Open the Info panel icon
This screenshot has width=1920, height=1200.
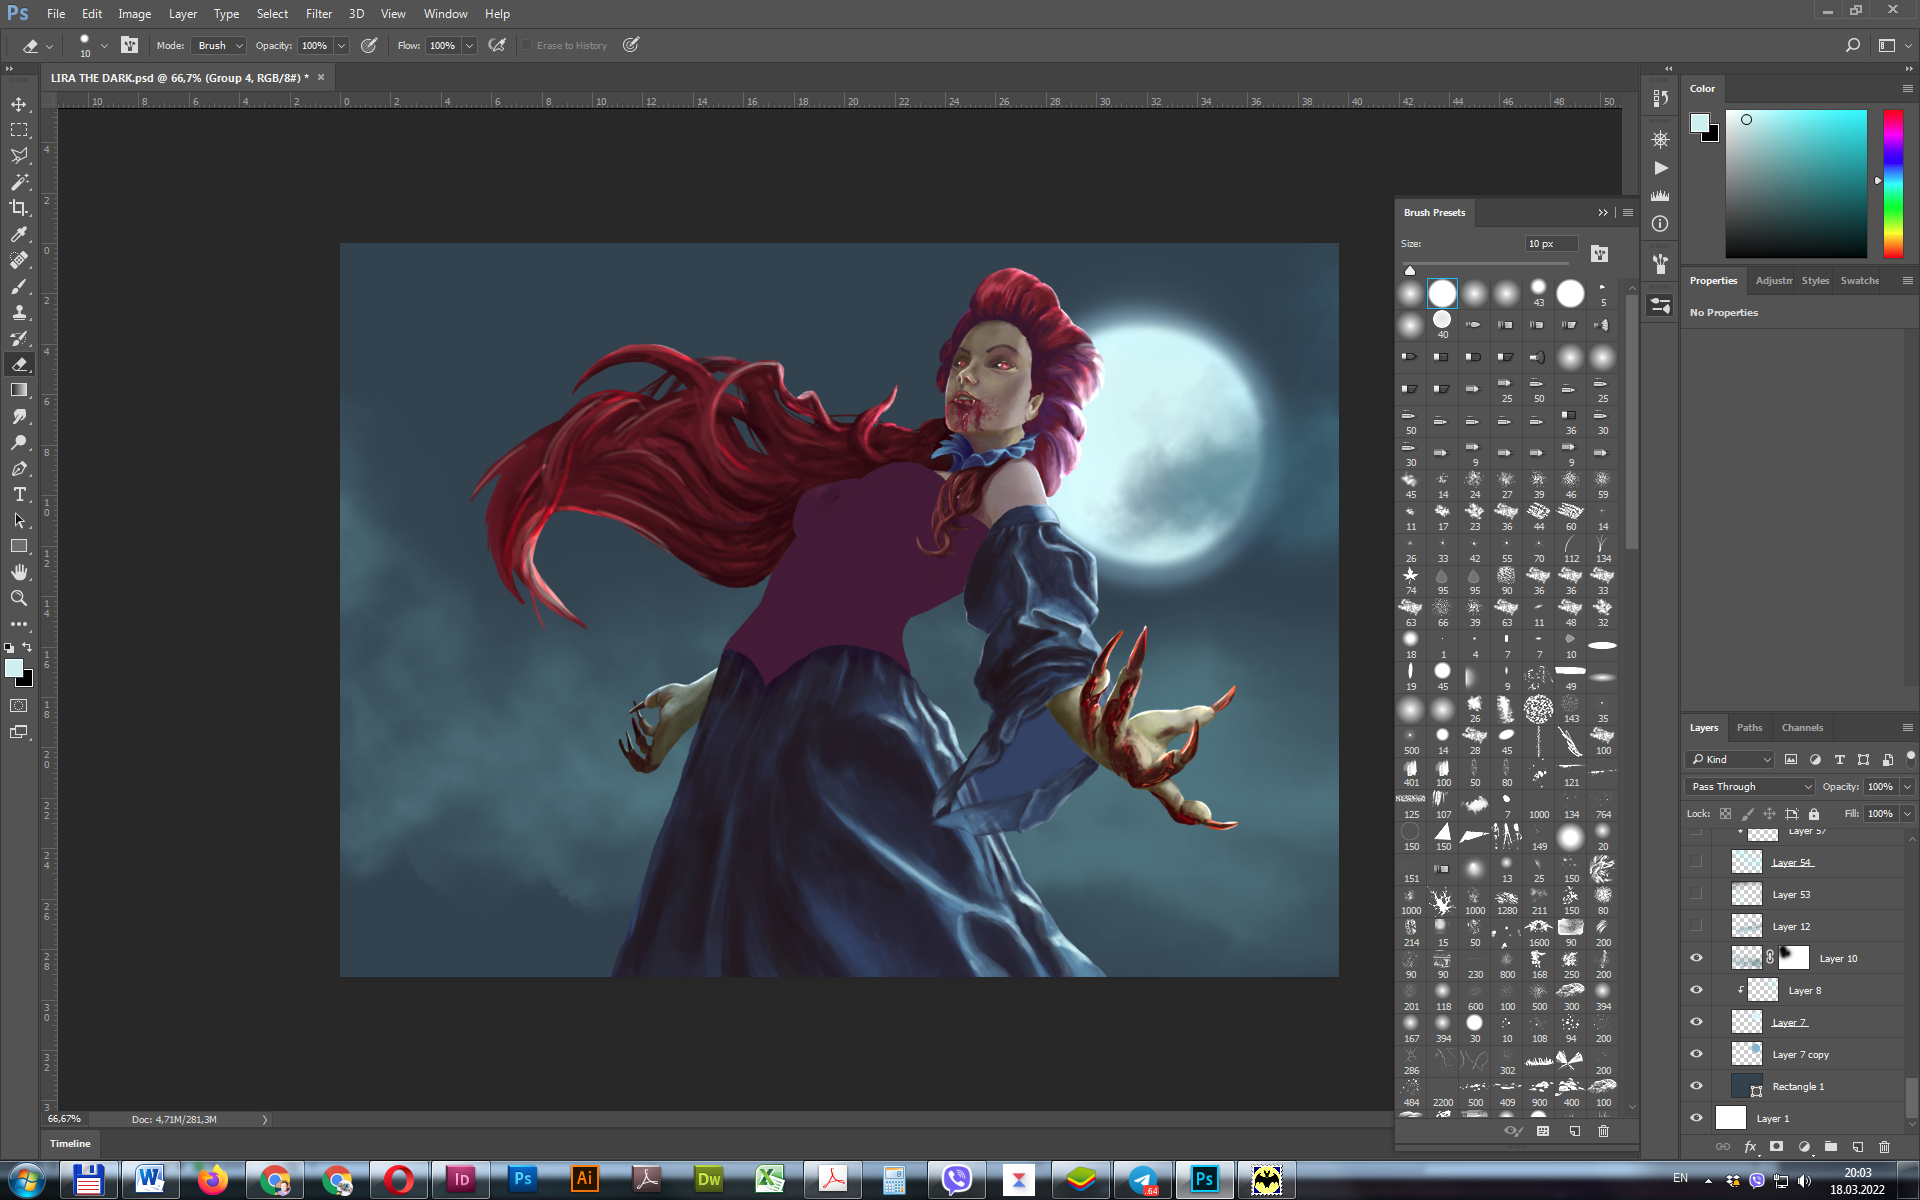tap(1660, 224)
